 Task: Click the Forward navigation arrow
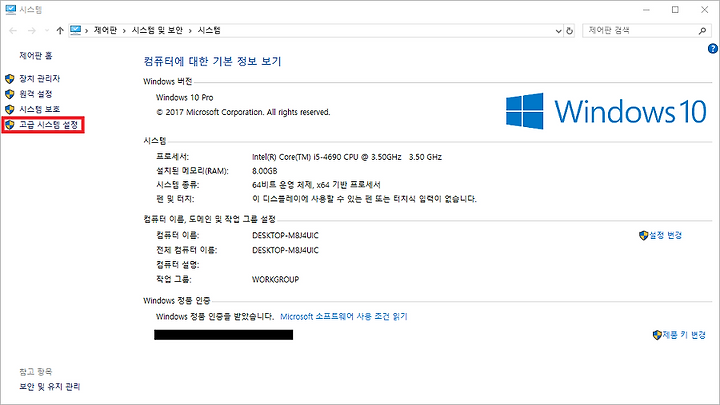32,30
